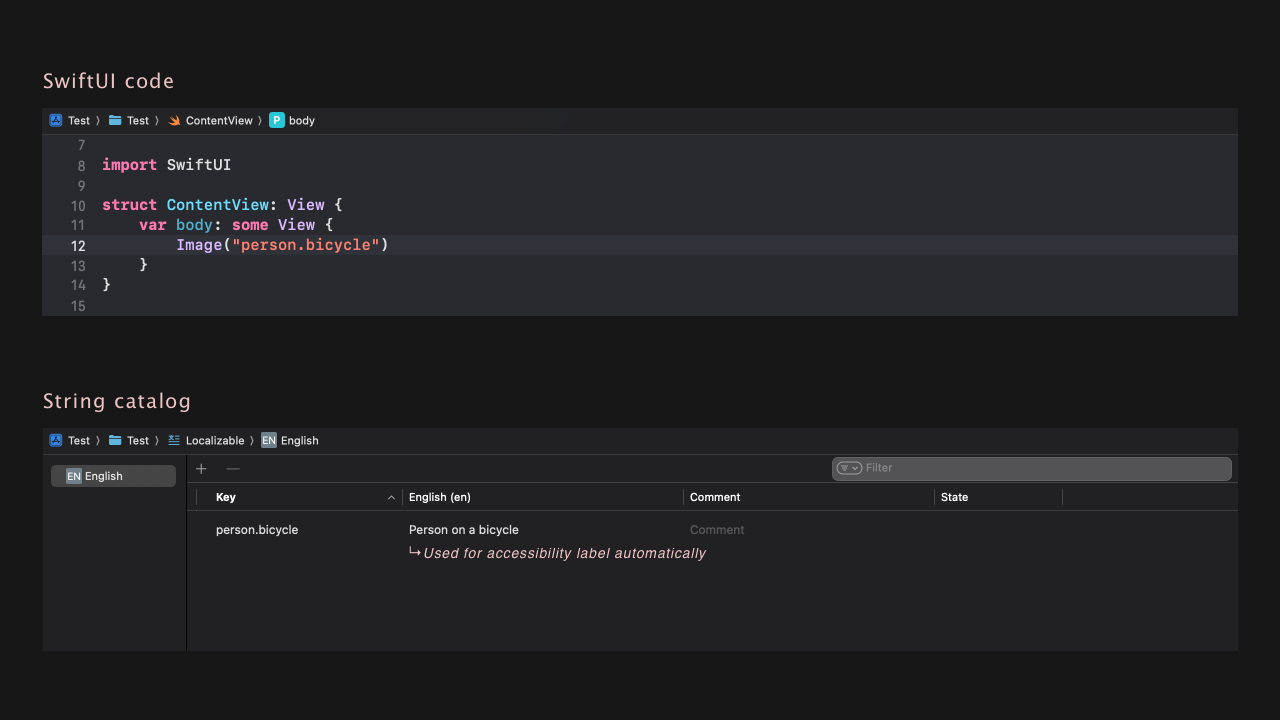
Task: Click the Xcode project icon in code editor breadcrumb
Action: 56,121
